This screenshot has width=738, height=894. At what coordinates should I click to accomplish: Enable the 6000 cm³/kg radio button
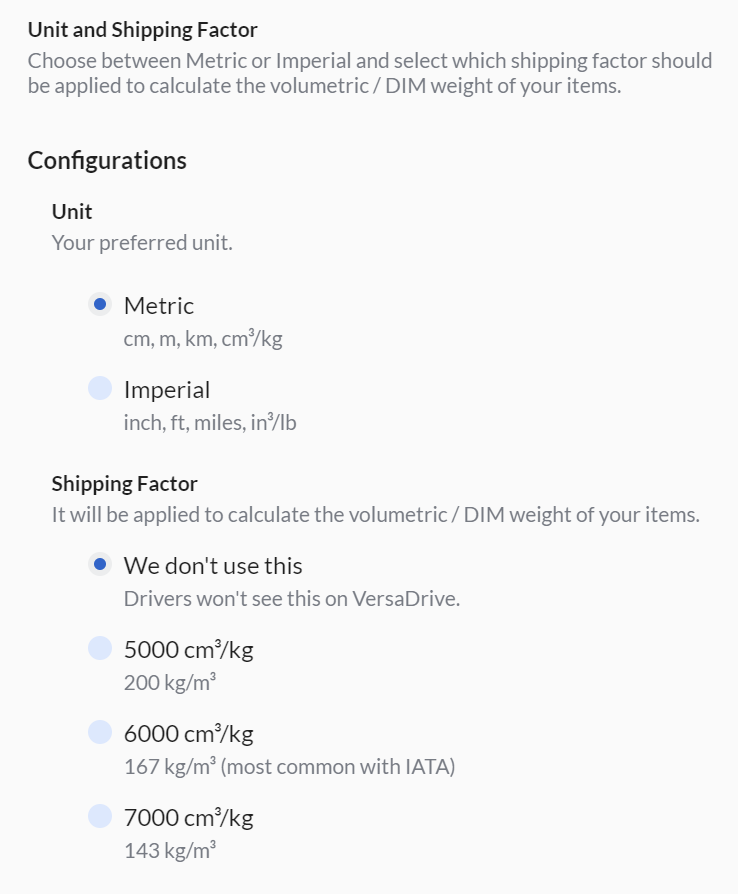coord(100,733)
